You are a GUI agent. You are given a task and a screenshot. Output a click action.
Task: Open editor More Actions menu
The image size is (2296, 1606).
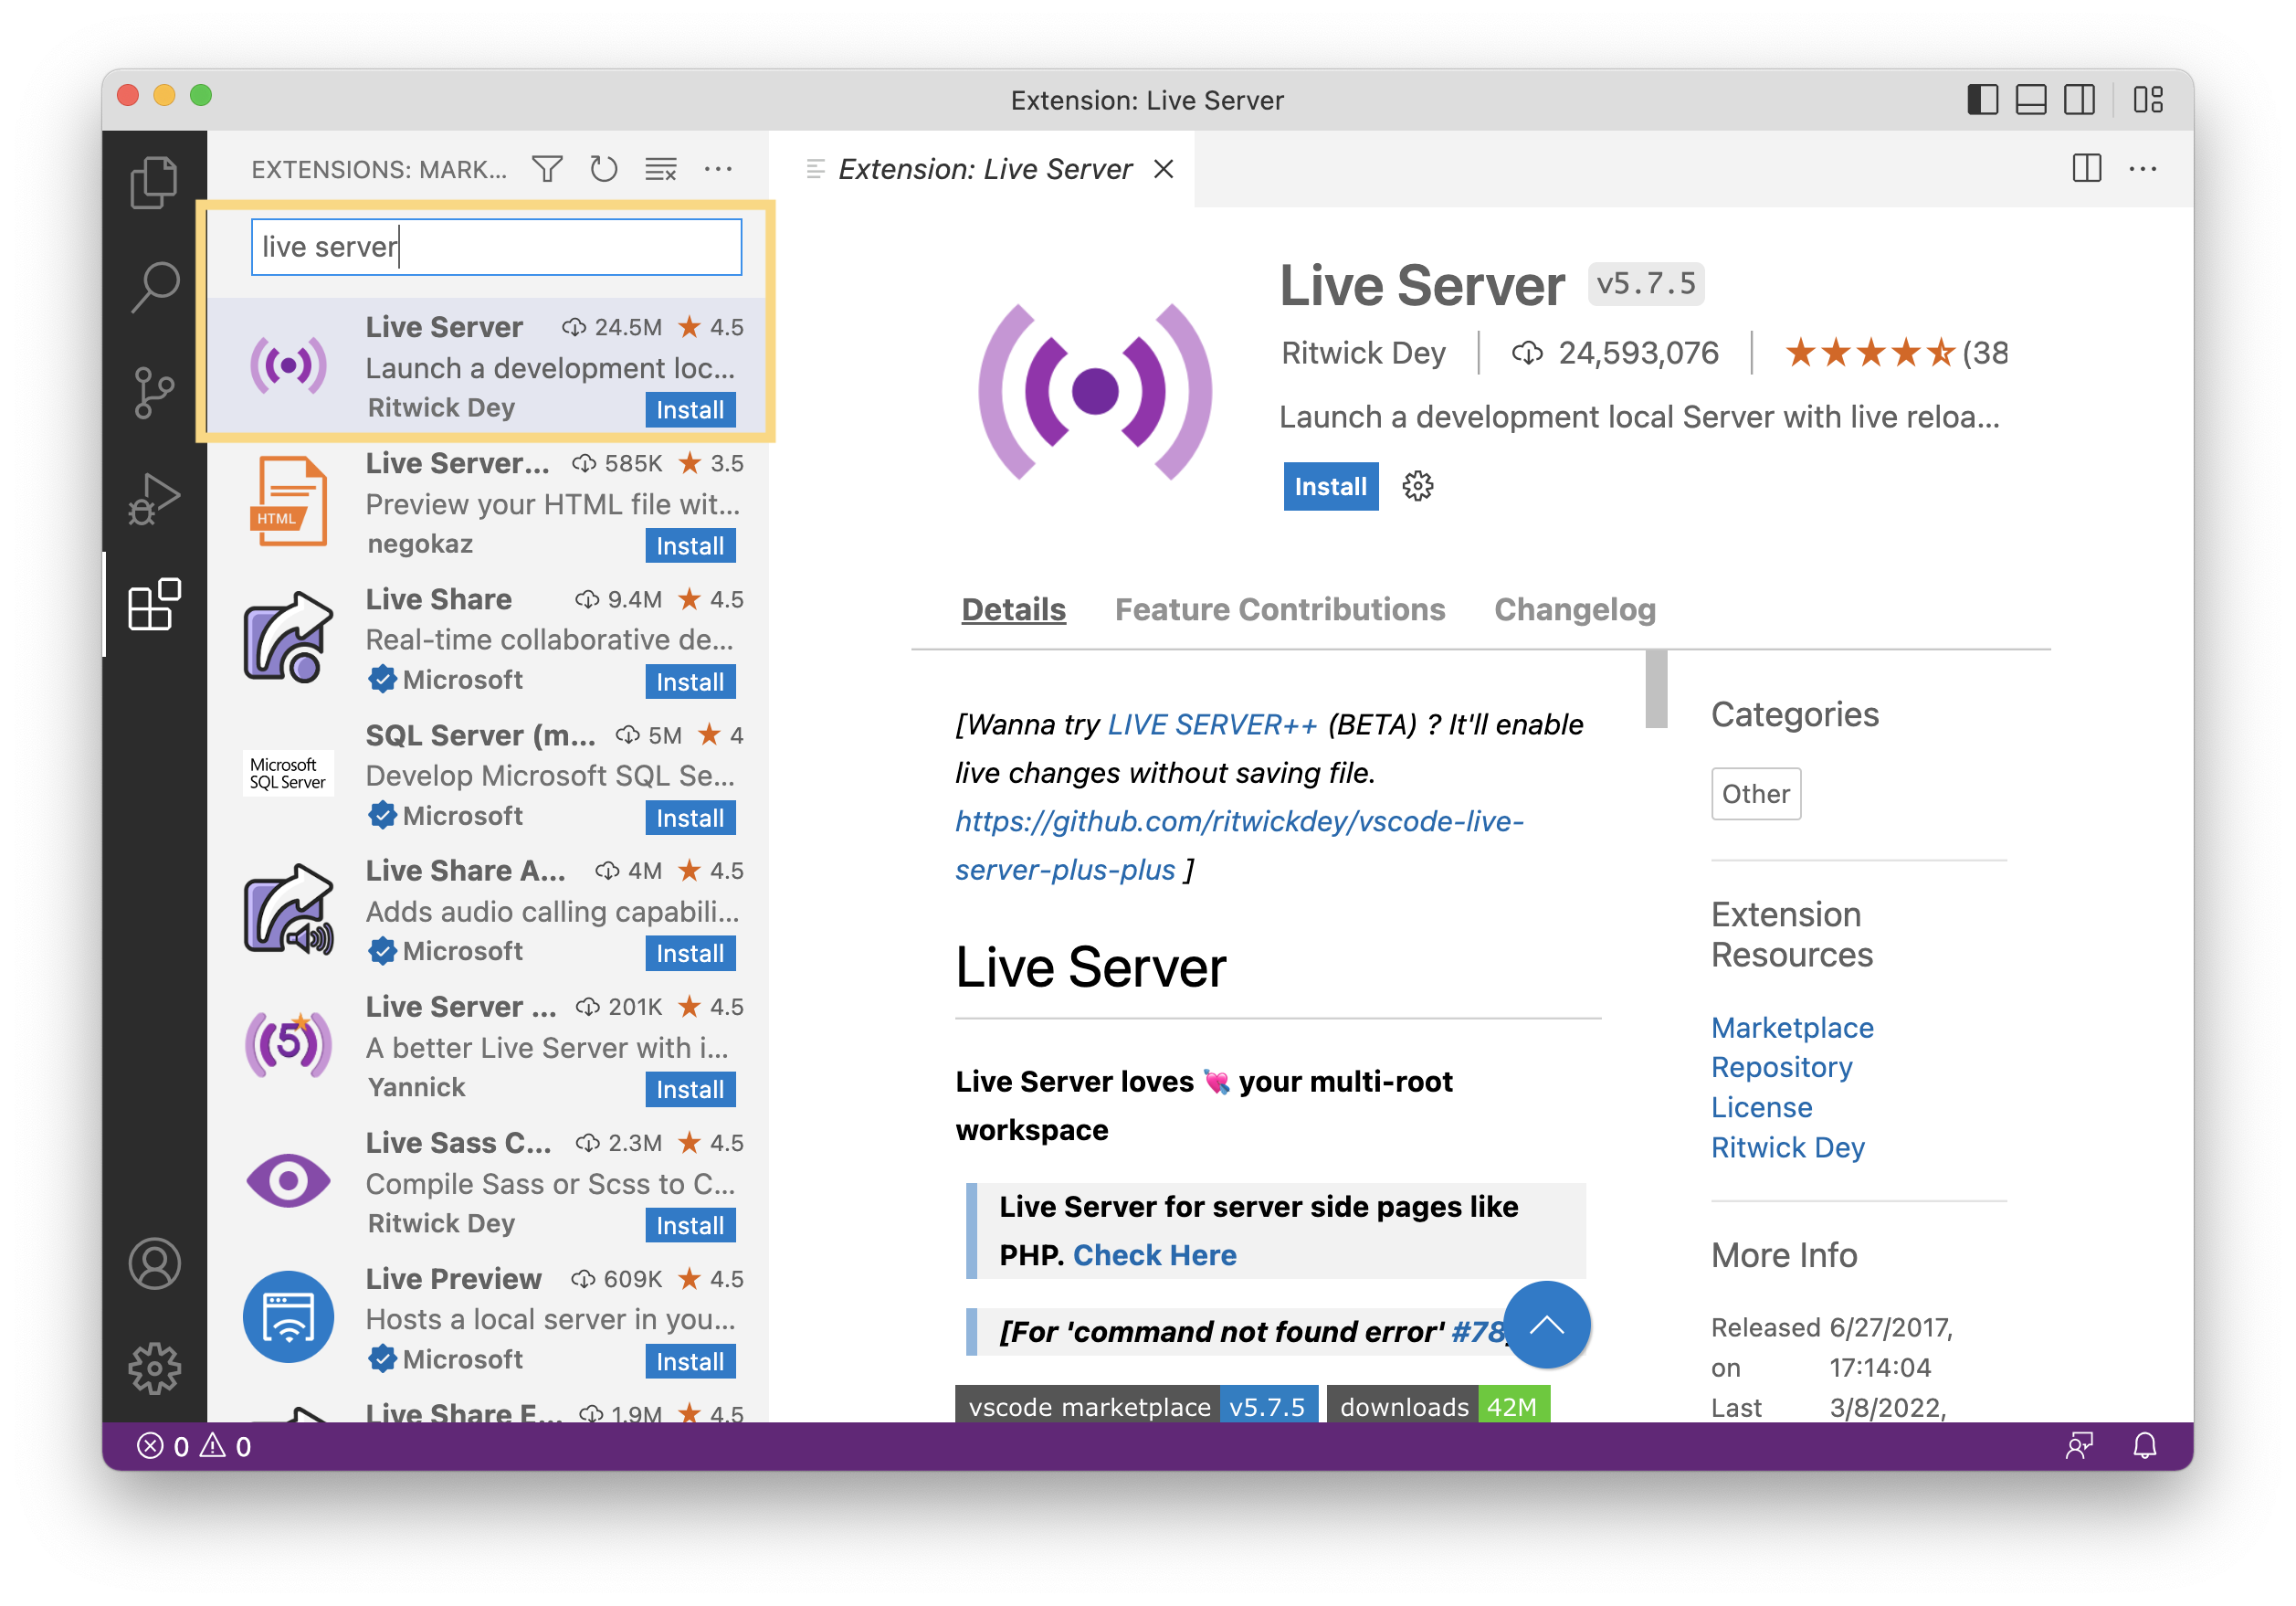[2143, 168]
